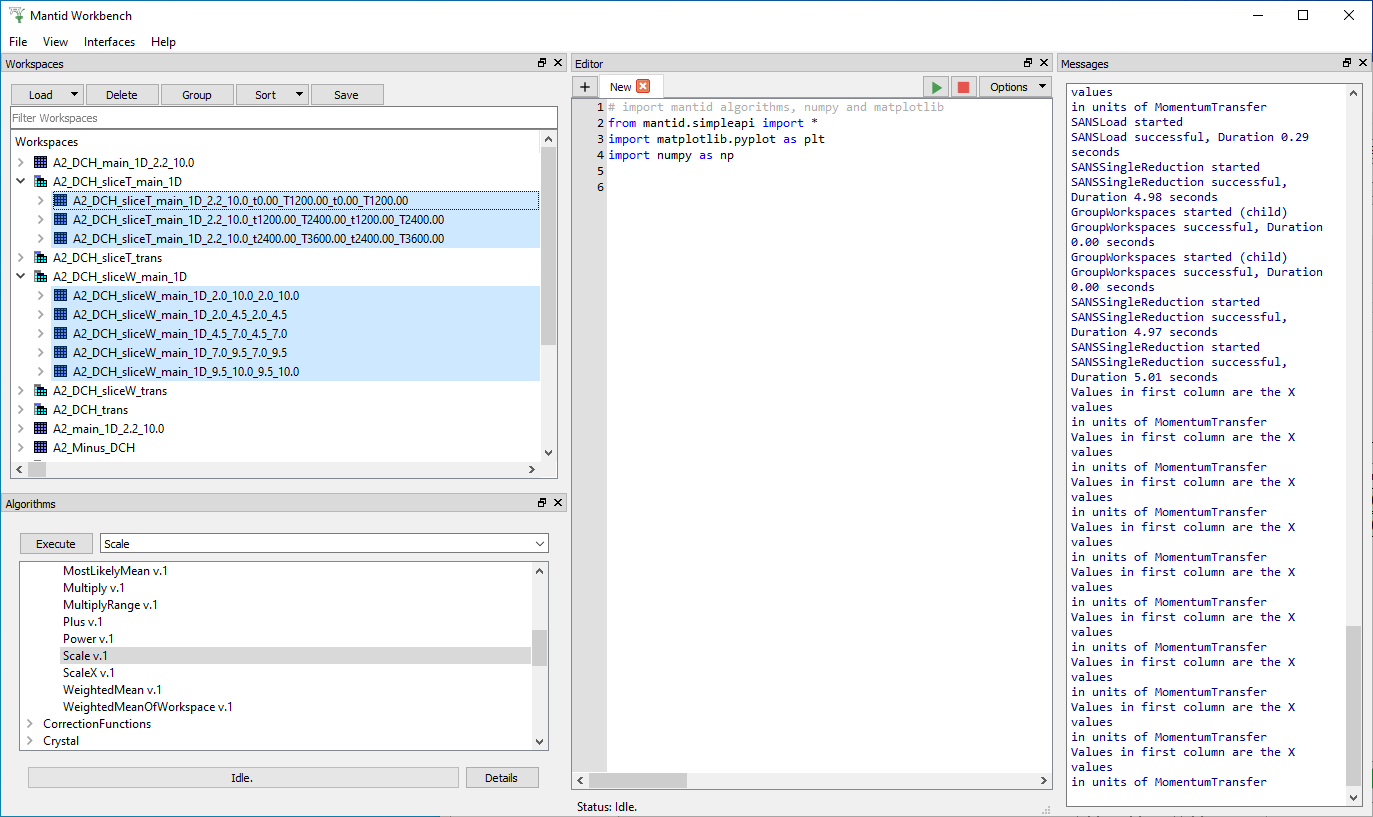Open the File menu
The image size is (1373, 817).
(18, 42)
